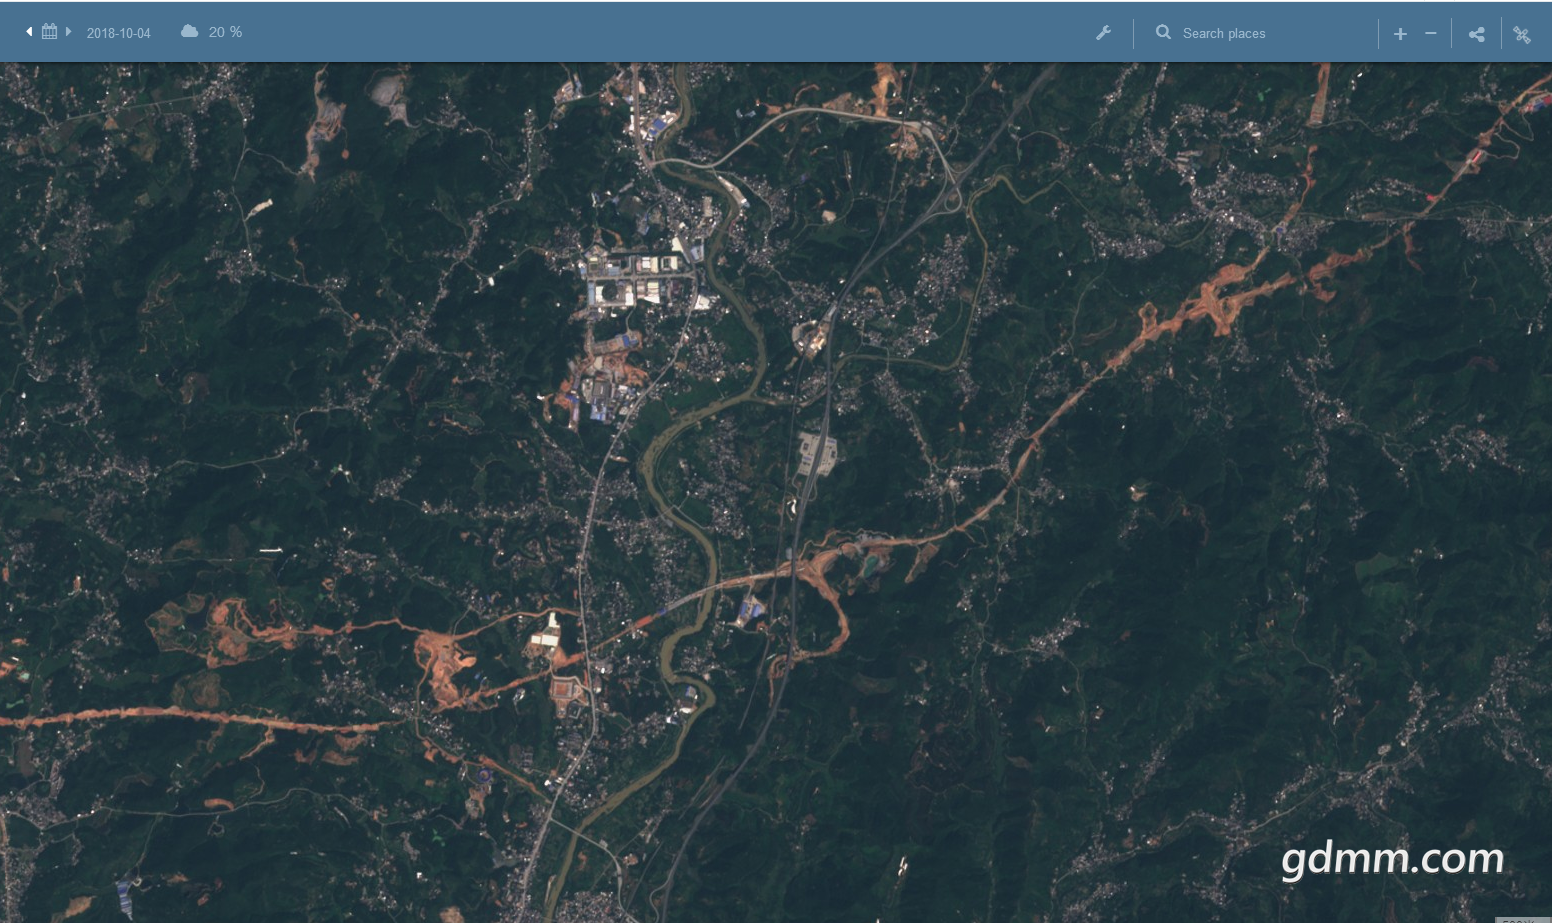Click the satellite map view
This screenshot has height=923, width=1552.
tap(776, 492)
